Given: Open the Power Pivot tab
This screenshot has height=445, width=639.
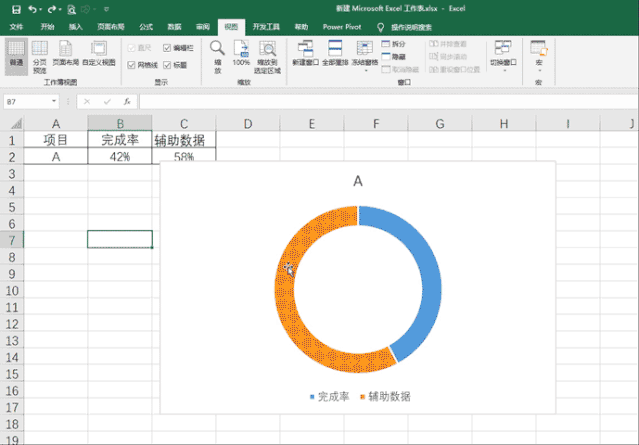Looking at the screenshot, I should click(342, 27).
